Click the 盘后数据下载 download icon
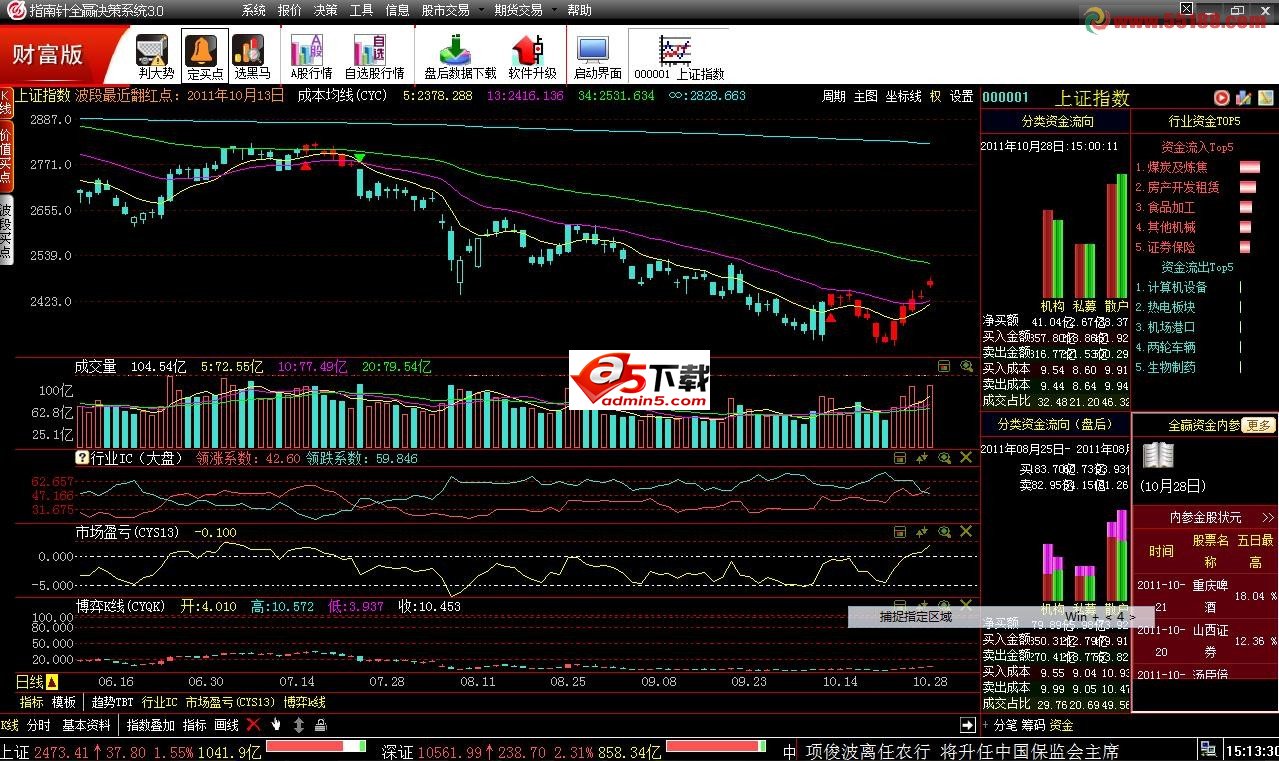This screenshot has height=761, width=1279. pyautogui.click(x=459, y=55)
